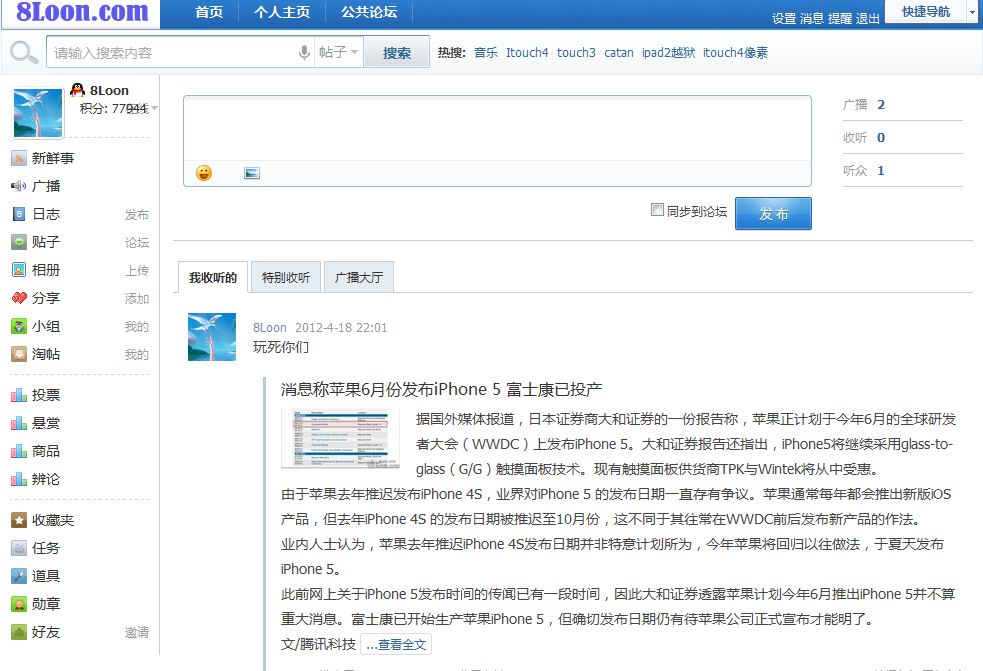
Task: Click the 日志 blog icon
Action: (x=19, y=214)
